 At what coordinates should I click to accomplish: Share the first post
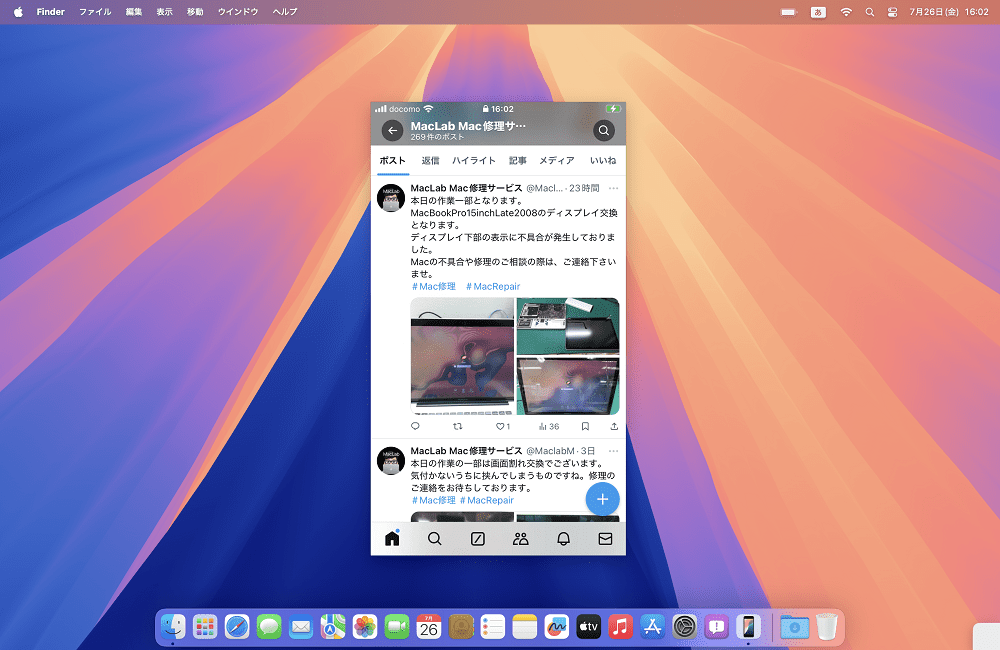(614, 426)
